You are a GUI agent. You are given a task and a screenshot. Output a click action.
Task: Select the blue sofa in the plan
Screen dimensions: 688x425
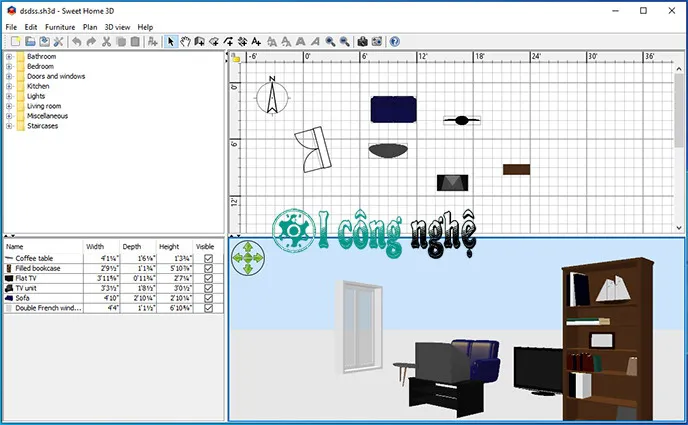[x=393, y=109]
